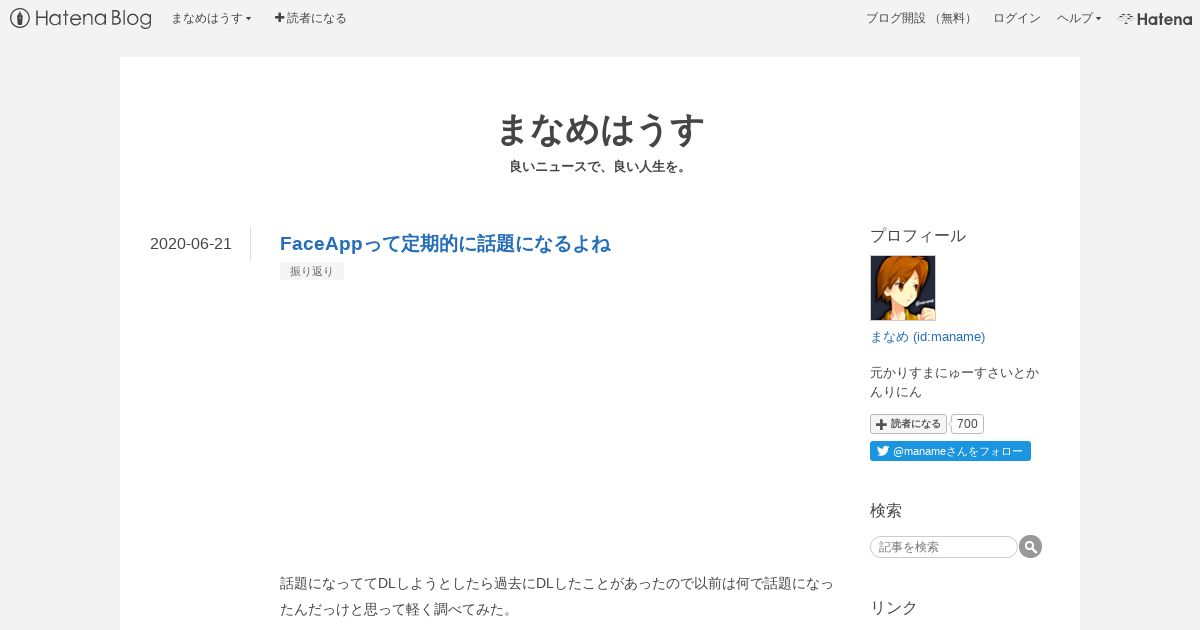Open the Hatena logo at top right
The width and height of the screenshot is (1200, 630).
[x=1155, y=18]
